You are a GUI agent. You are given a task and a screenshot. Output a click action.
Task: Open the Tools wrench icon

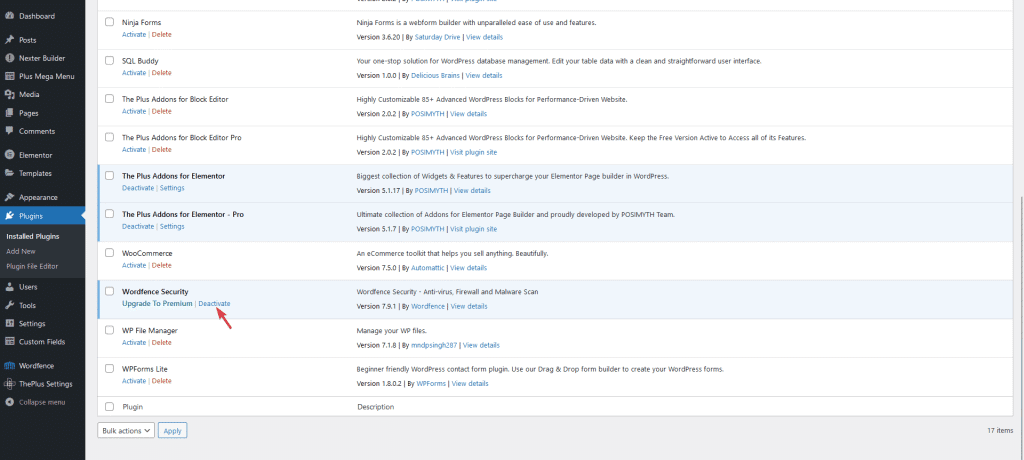tap(9, 305)
